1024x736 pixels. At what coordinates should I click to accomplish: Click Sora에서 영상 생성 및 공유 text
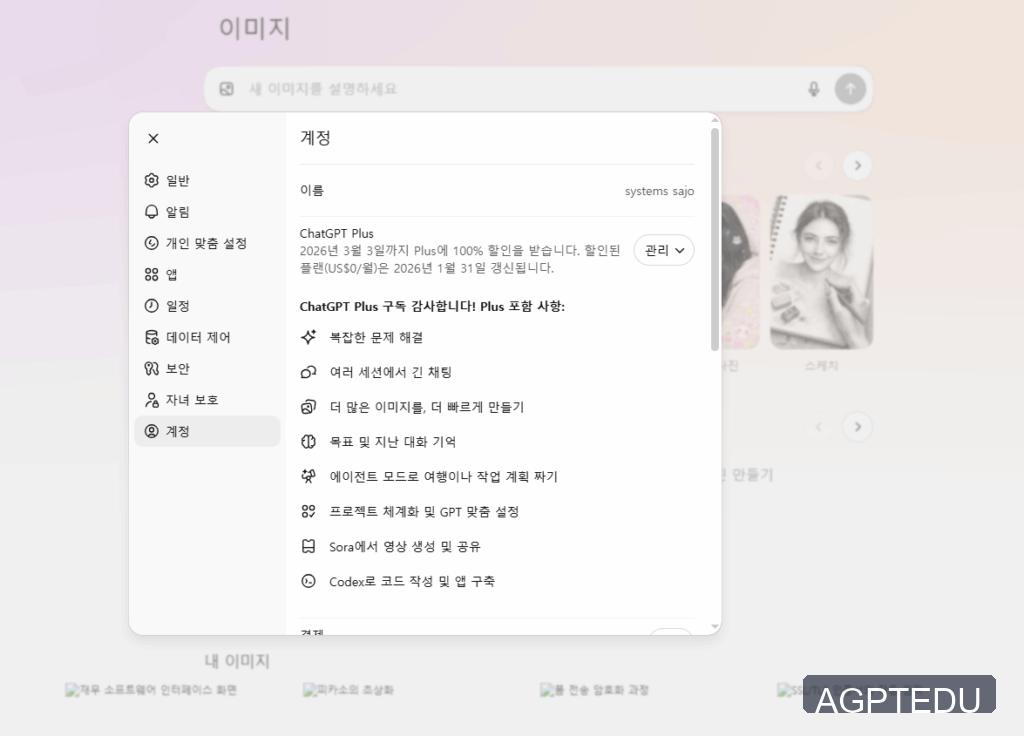coord(405,547)
